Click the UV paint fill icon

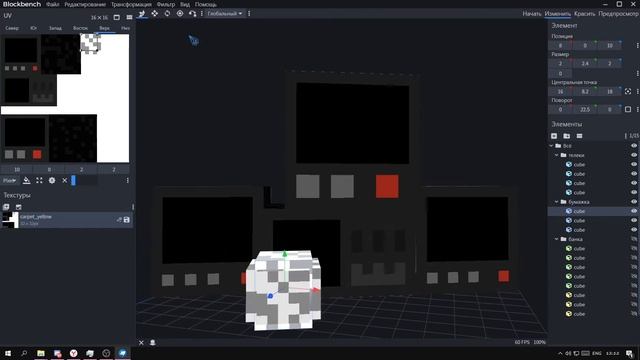pyautogui.click(x=27, y=180)
